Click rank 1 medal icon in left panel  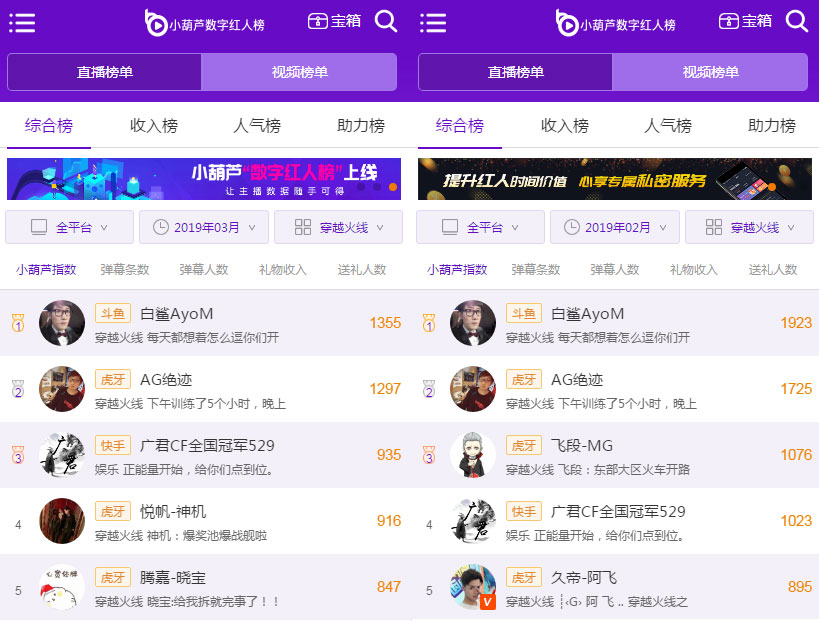pos(18,323)
